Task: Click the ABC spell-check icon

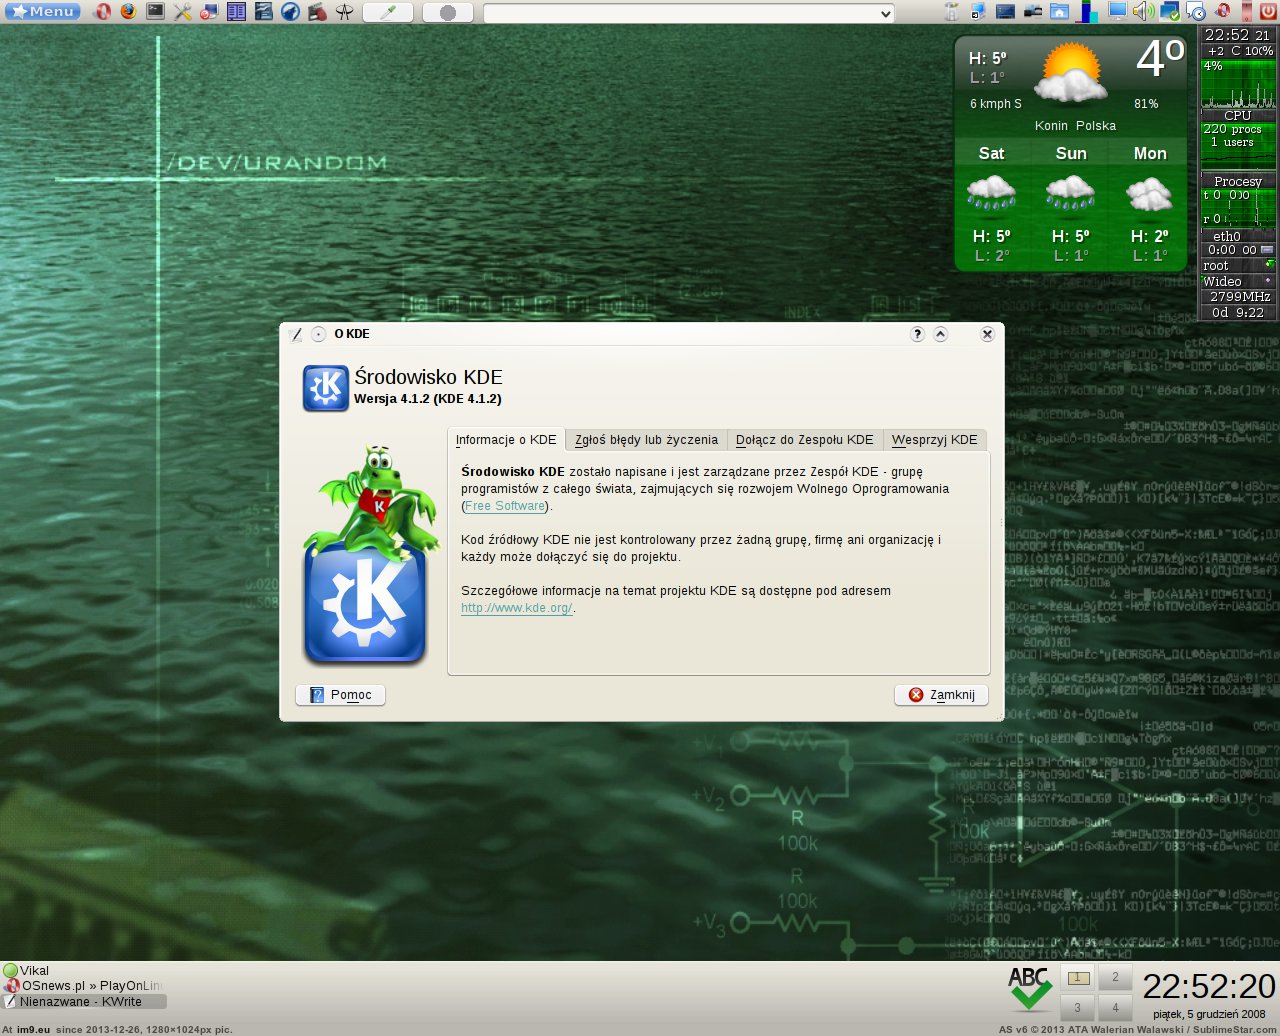Action: (1029, 990)
